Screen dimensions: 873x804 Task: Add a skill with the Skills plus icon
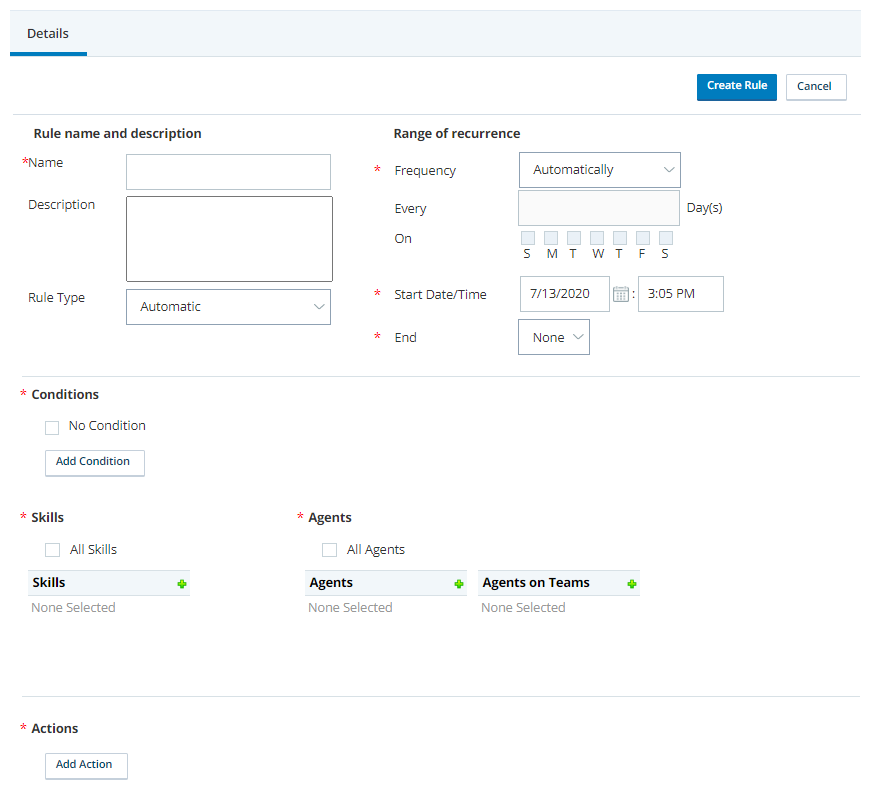[x=182, y=584]
